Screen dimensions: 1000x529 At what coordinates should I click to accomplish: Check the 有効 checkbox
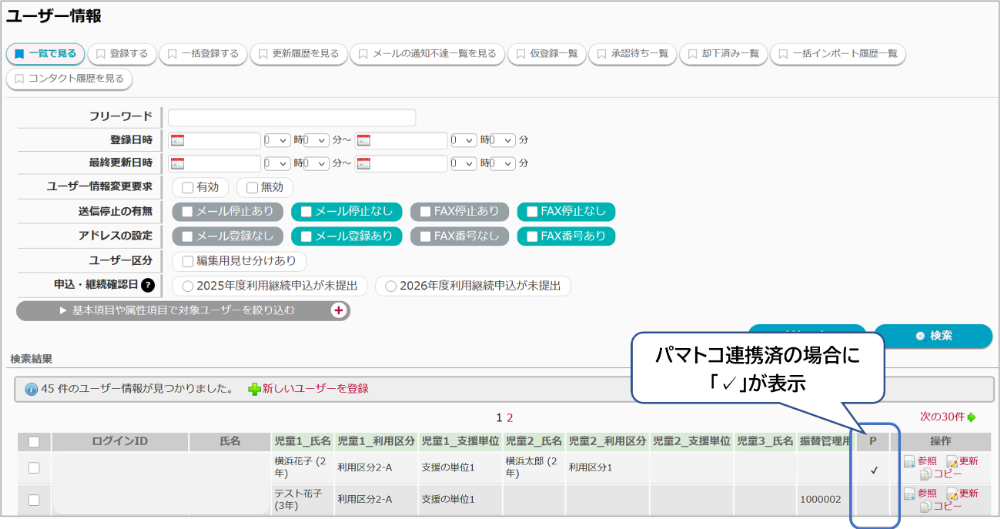186,187
